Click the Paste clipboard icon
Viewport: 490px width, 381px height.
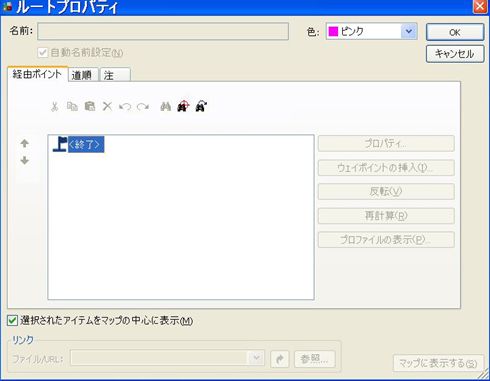click(x=90, y=107)
